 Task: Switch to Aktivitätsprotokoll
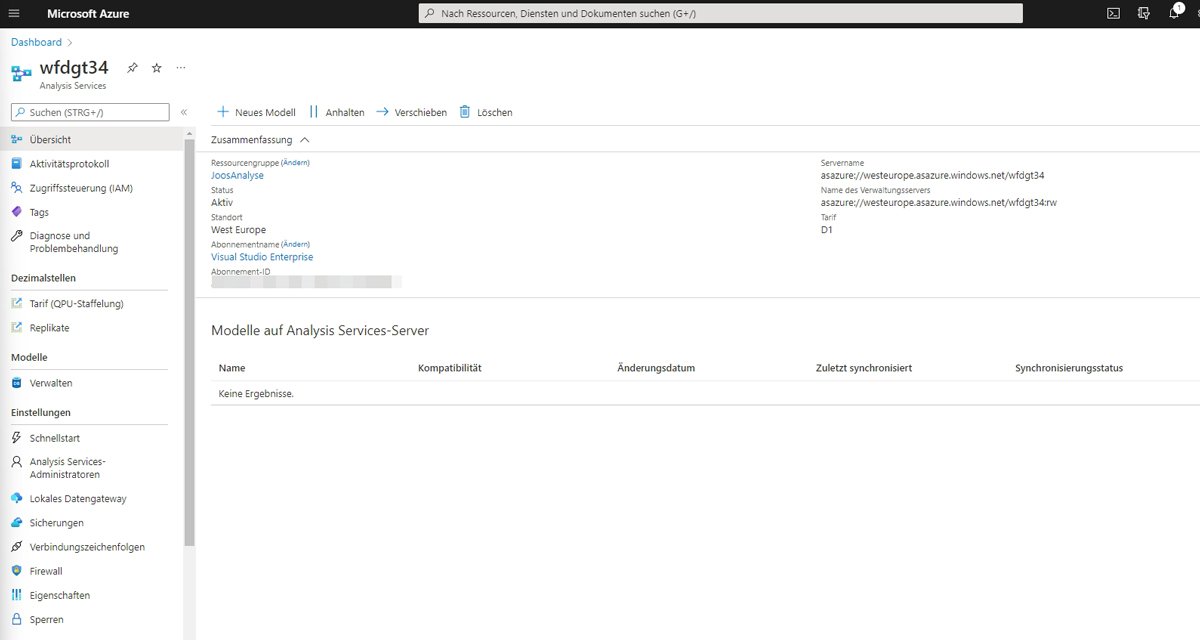[65, 163]
